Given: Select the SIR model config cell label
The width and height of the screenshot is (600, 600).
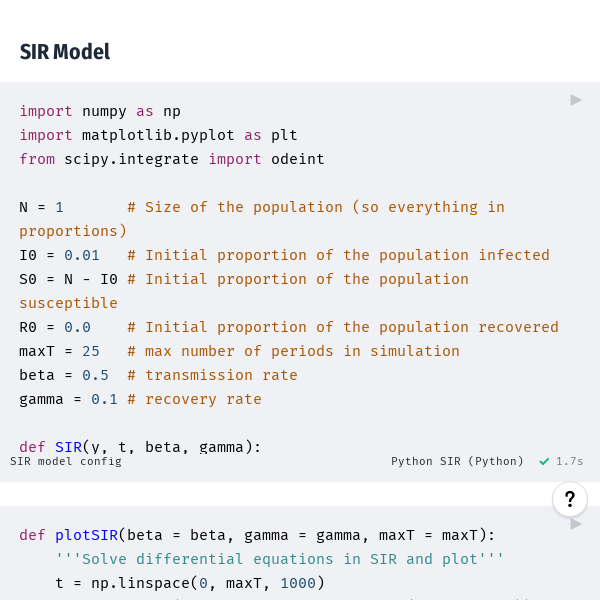Looking at the screenshot, I should coord(66,461).
